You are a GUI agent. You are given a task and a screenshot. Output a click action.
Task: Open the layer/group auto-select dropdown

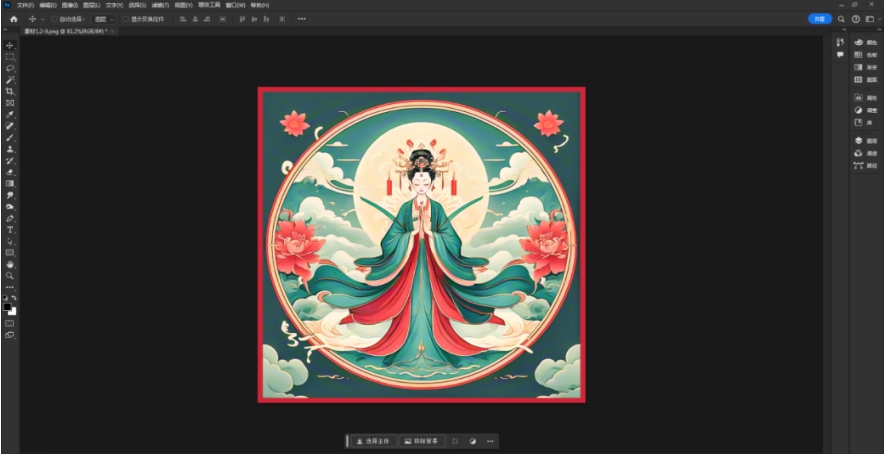(103, 19)
